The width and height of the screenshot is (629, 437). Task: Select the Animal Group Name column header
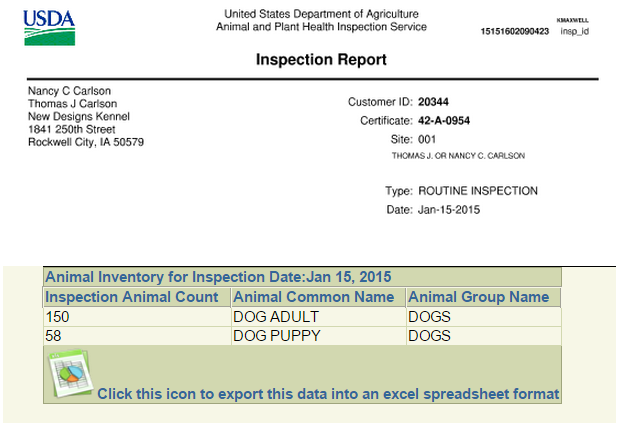tap(479, 297)
